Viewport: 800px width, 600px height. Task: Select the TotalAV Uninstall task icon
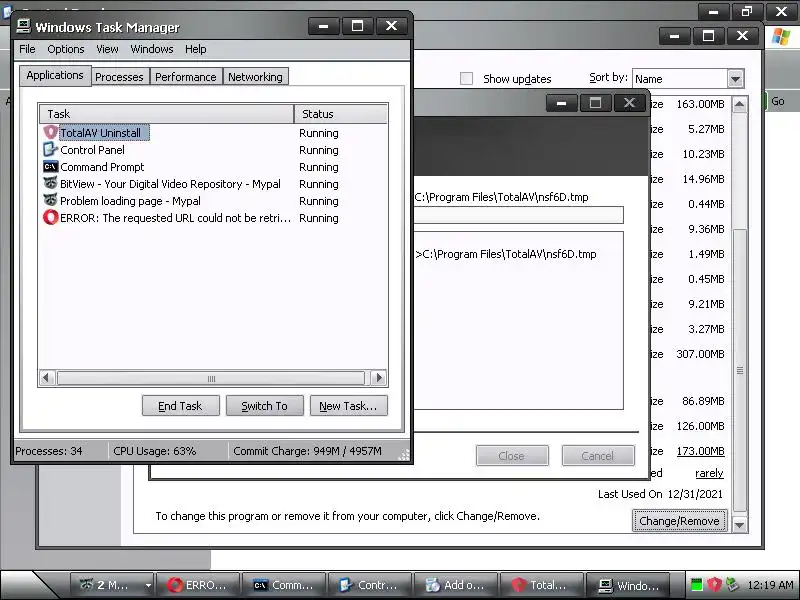pos(50,132)
